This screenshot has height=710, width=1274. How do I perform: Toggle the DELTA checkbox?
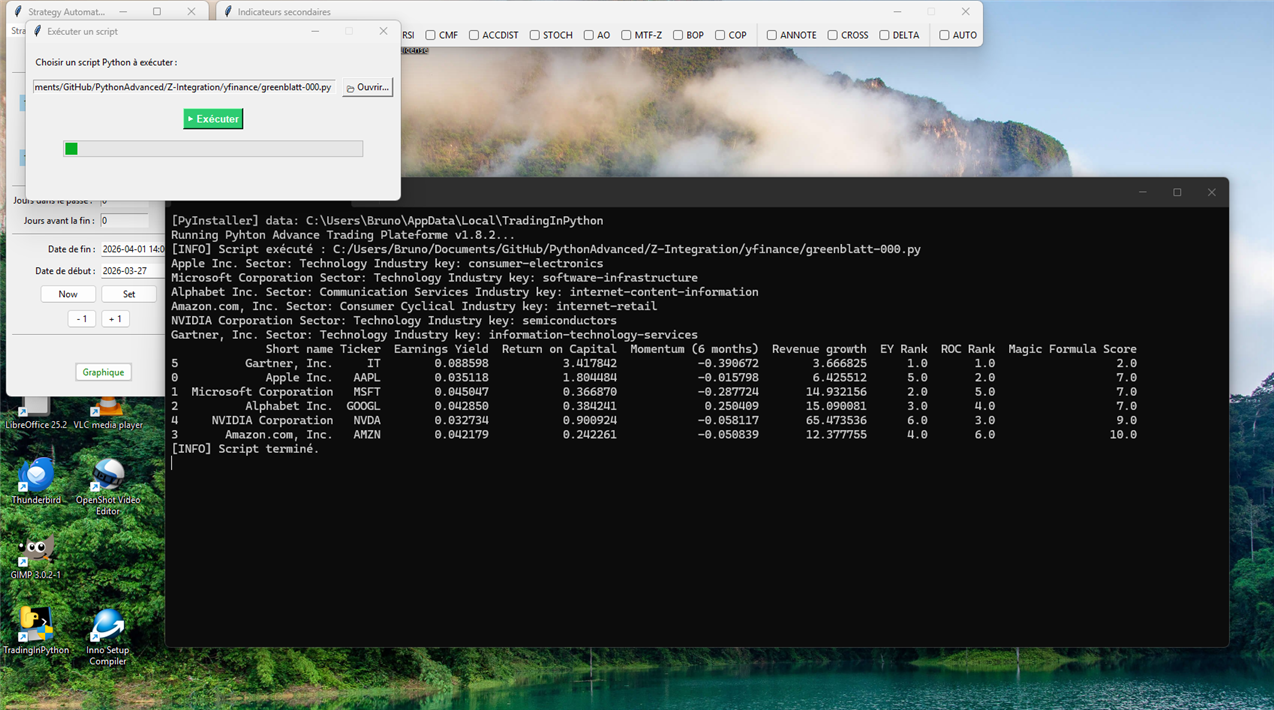tap(884, 35)
